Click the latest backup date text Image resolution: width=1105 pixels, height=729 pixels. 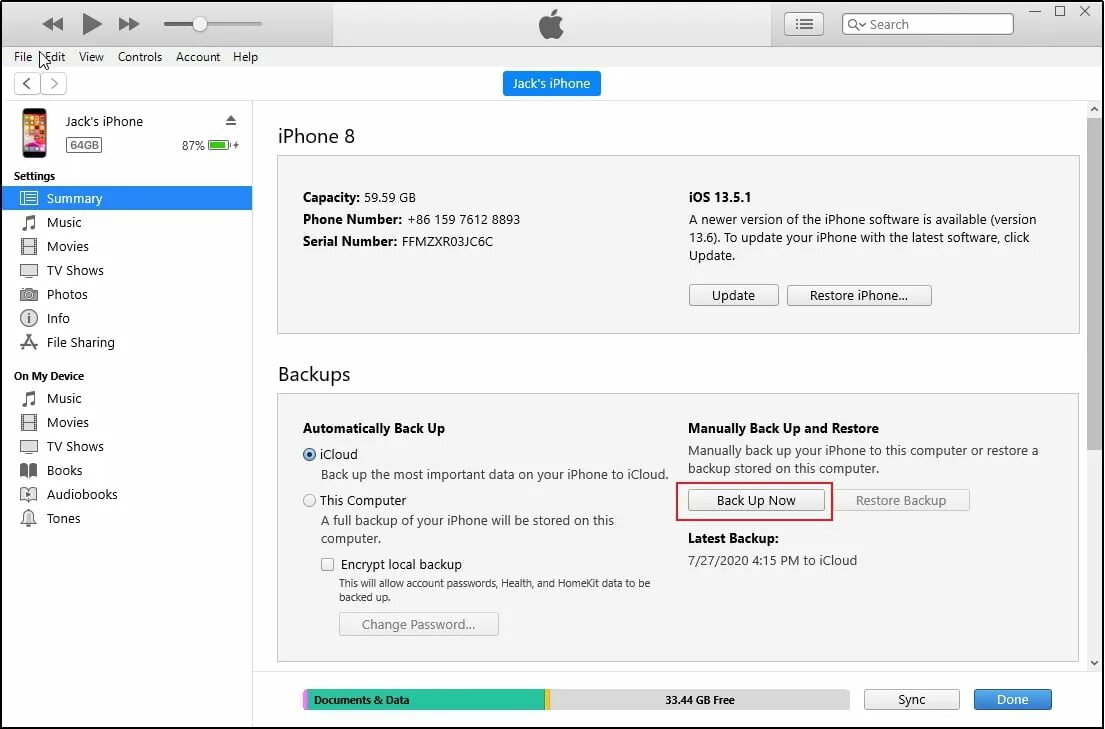tap(772, 561)
